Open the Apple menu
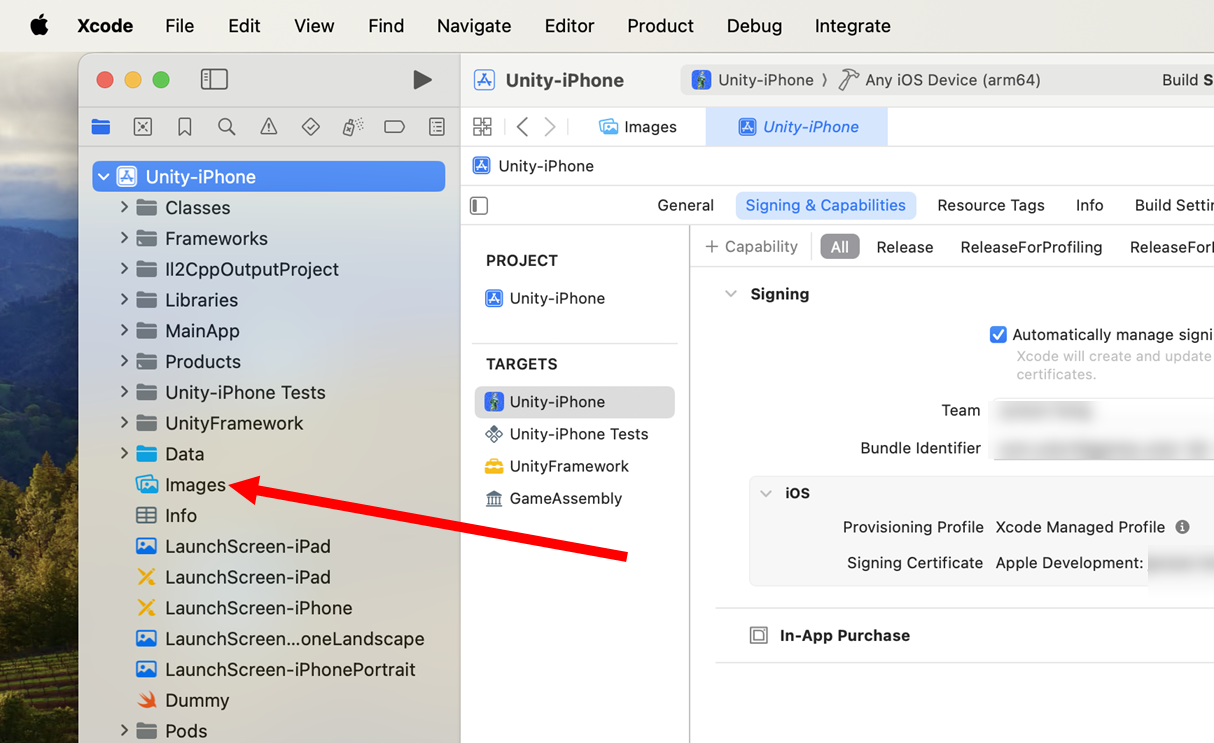Viewport: 1214px width, 743px height. [x=39, y=26]
